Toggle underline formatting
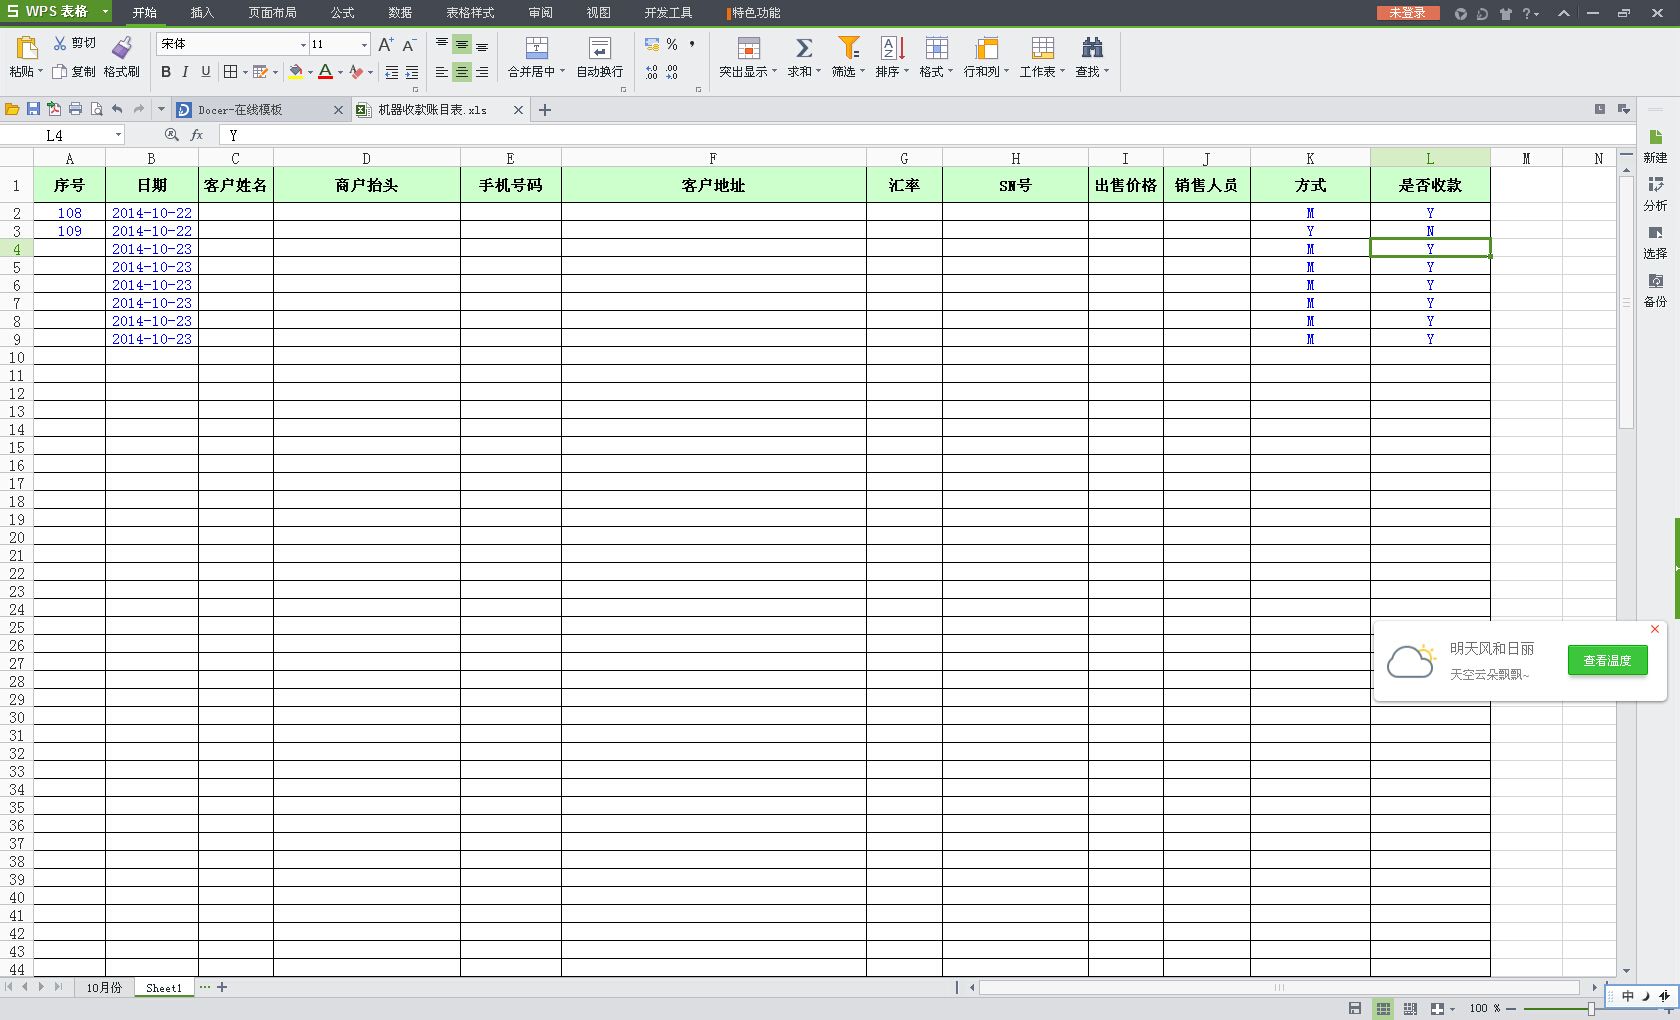Screen dimensions: 1680x1020 [x=206, y=72]
